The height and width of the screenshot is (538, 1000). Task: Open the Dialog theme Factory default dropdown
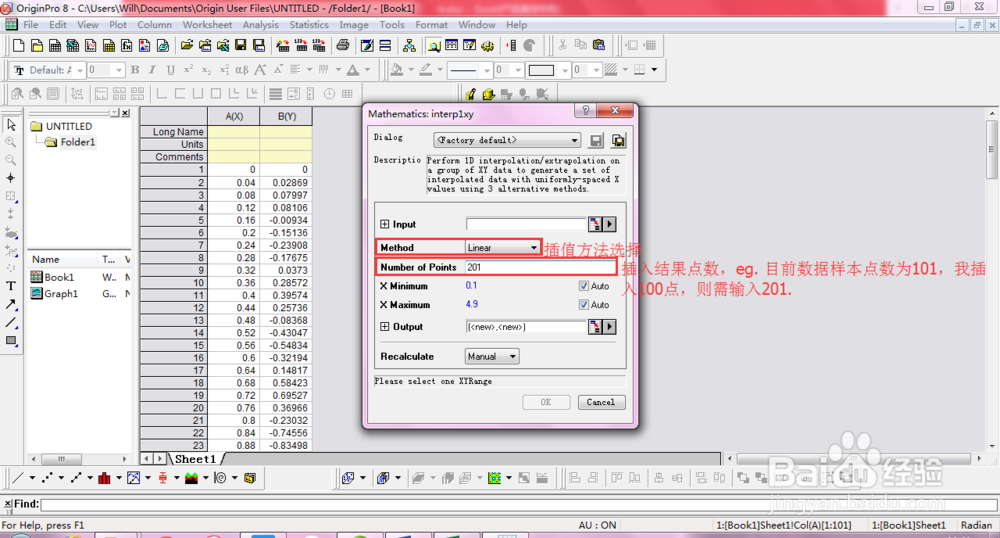coord(507,140)
